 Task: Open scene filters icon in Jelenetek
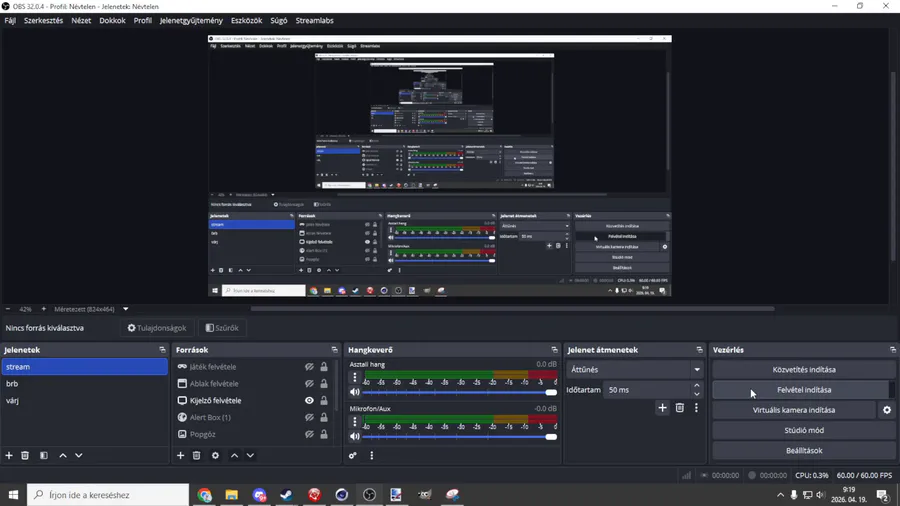coord(44,456)
